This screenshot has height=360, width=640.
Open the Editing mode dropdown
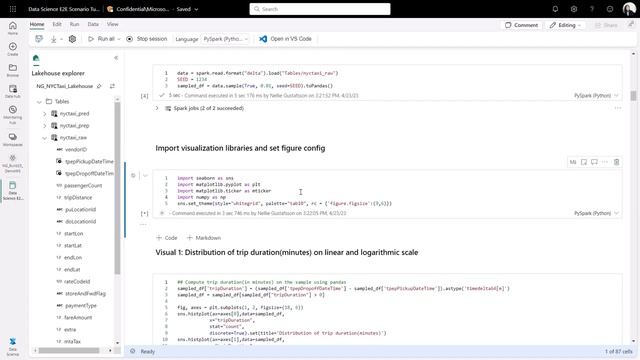tap(565, 25)
